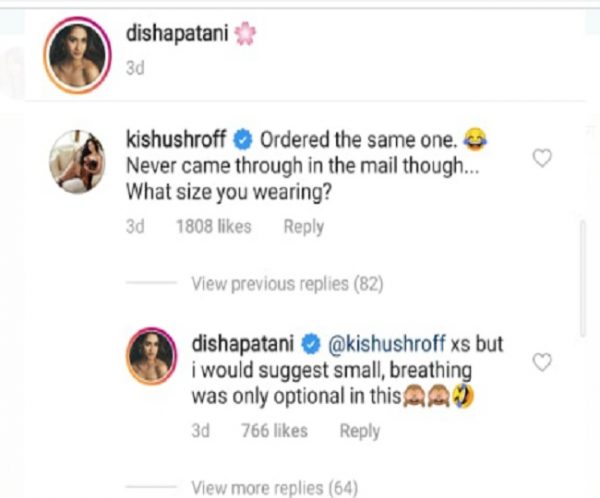Like dishapatani's reply with heart icon

point(542,362)
